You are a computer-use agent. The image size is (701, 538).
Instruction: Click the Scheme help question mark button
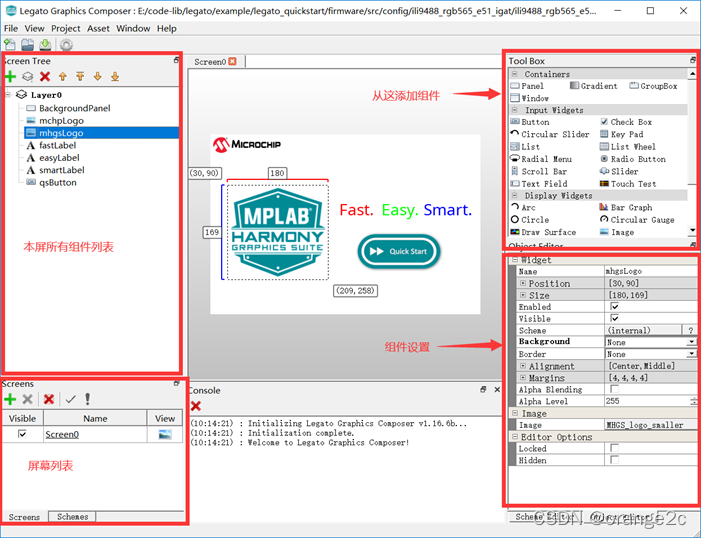690,330
